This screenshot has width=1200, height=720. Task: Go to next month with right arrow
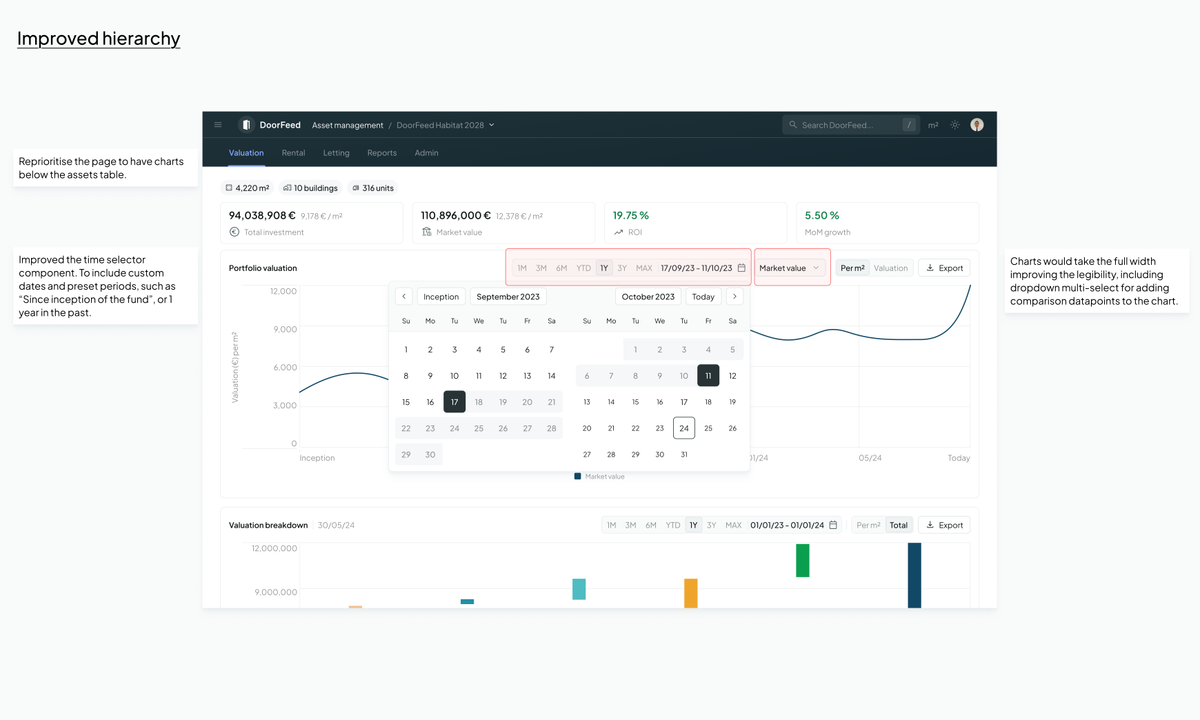(x=735, y=297)
